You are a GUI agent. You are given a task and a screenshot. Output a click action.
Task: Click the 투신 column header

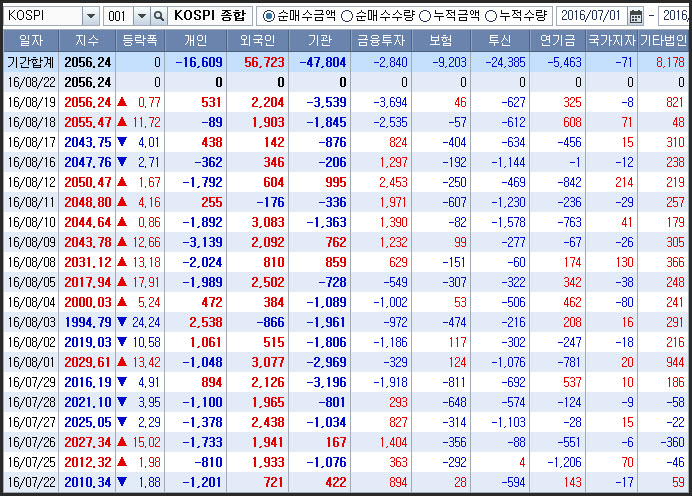coord(500,41)
